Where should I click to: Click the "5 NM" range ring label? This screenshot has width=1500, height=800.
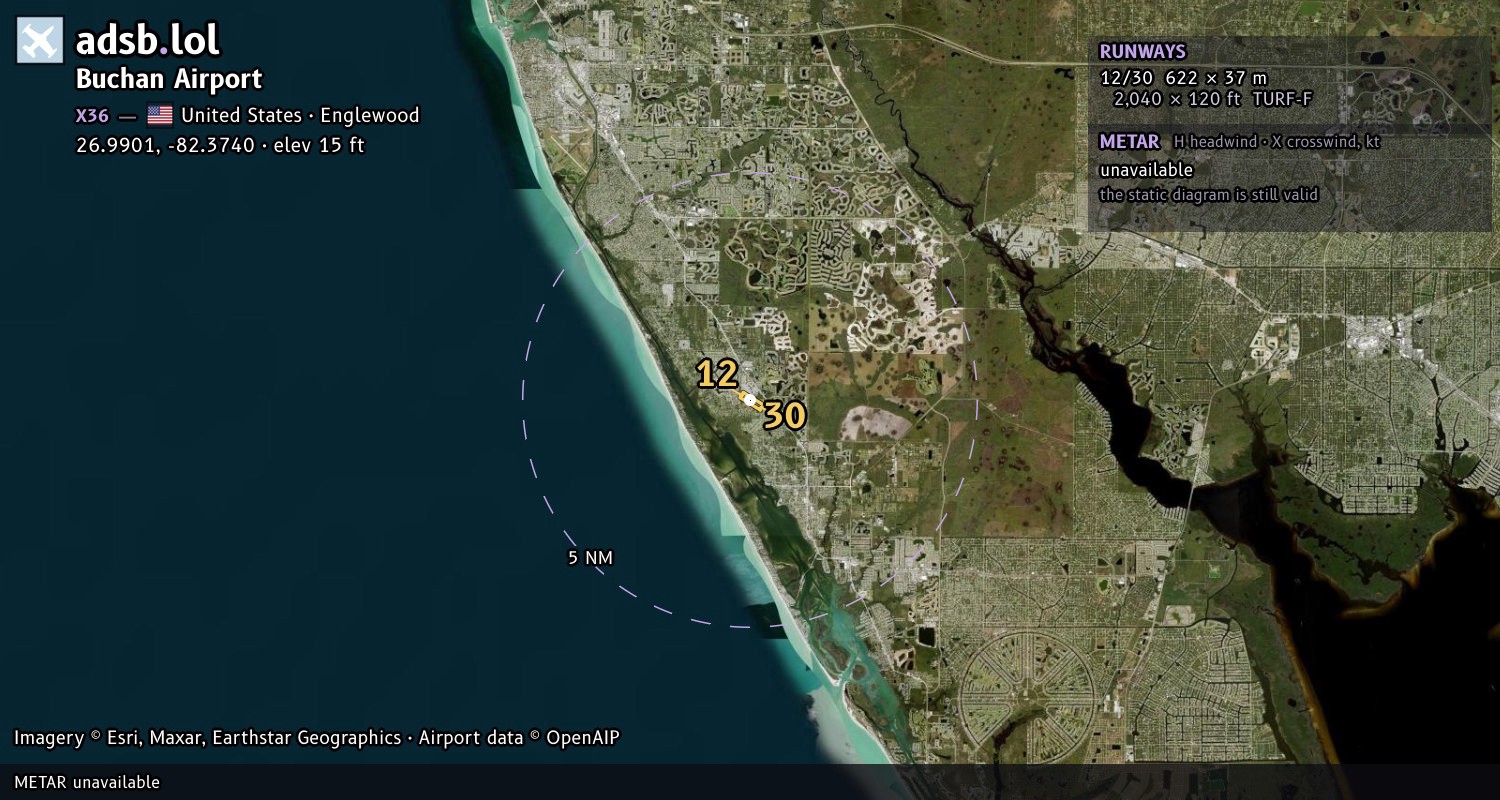[x=590, y=558]
